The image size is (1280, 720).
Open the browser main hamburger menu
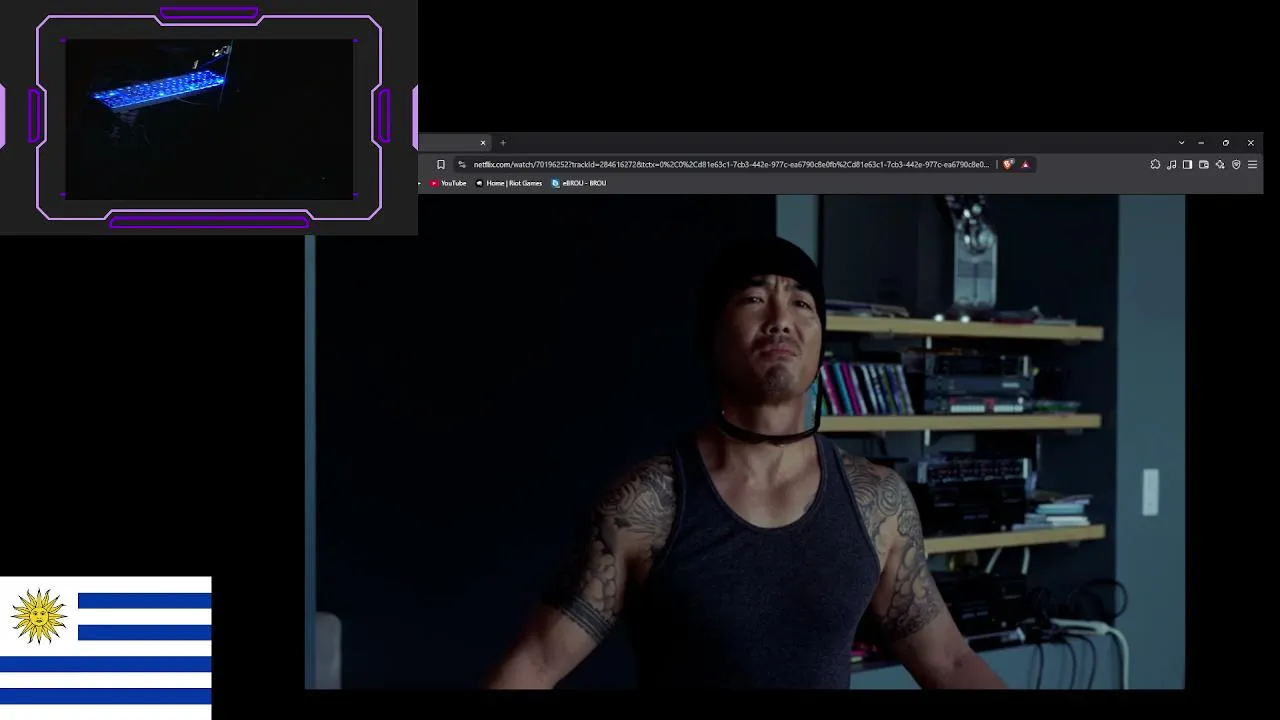click(x=1252, y=165)
